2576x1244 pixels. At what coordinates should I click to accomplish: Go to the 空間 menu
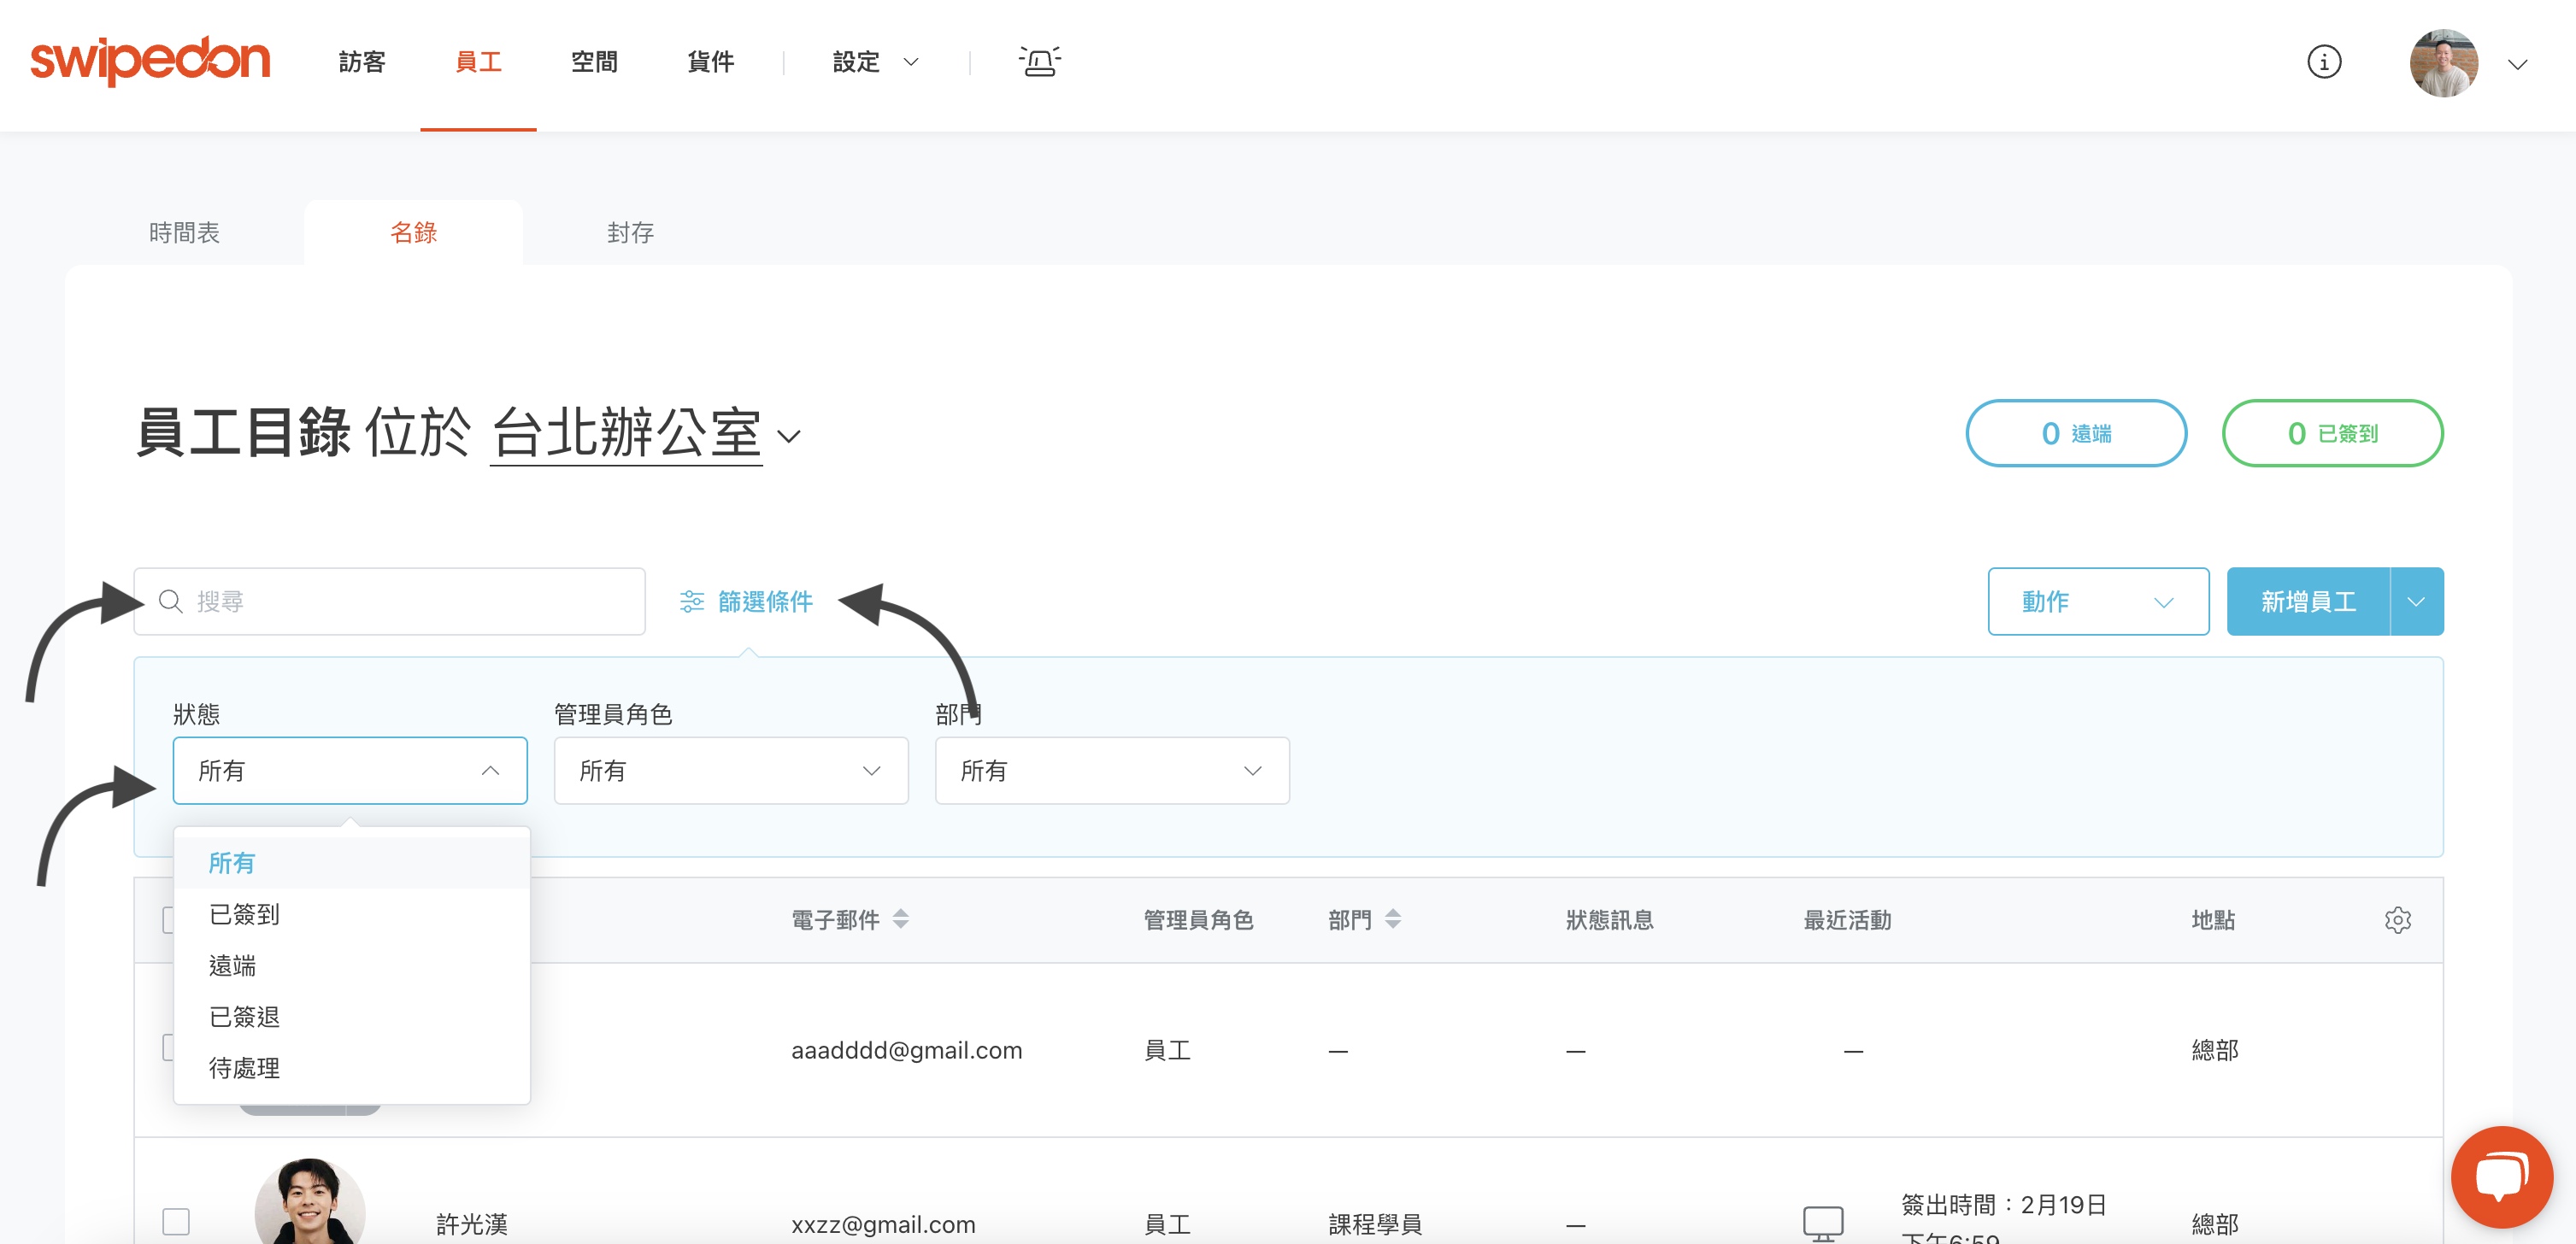(x=594, y=62)
